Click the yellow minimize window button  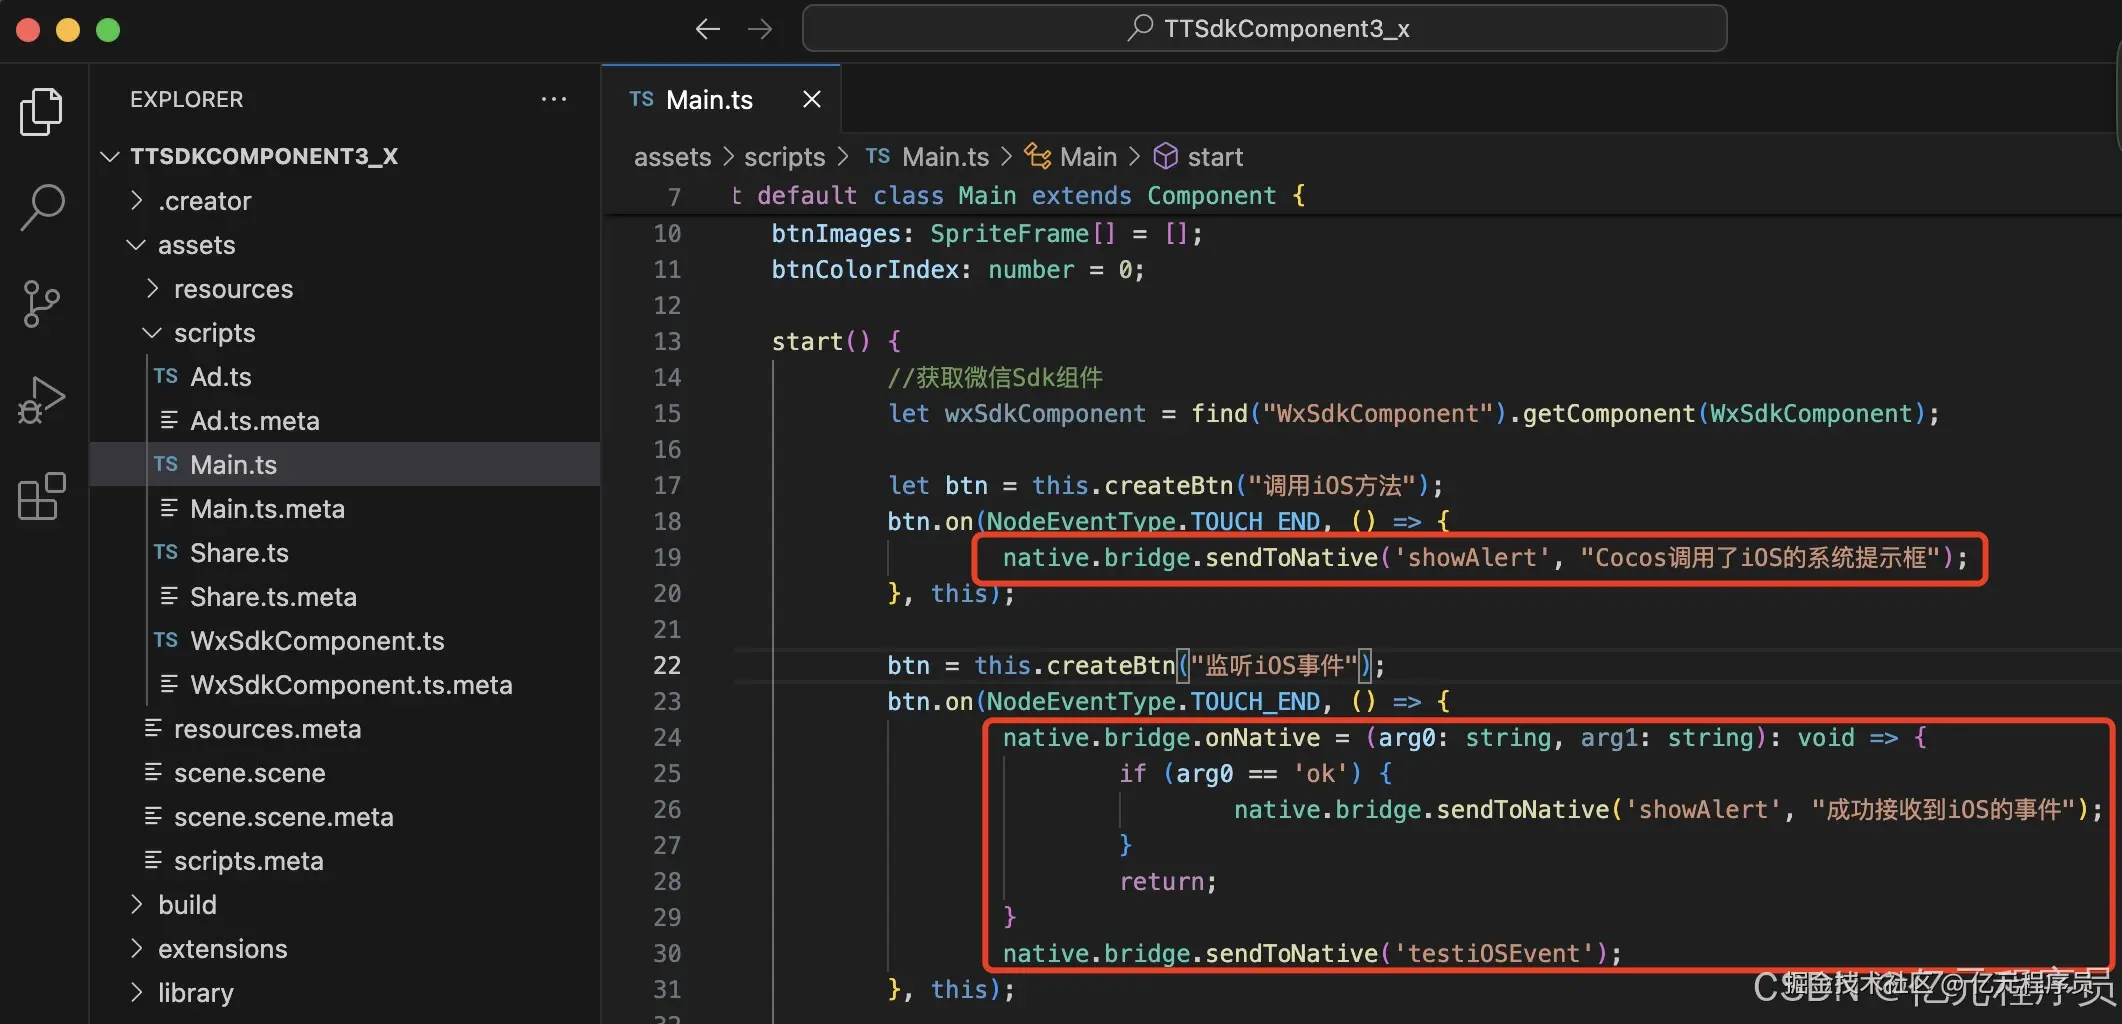point(68,30)
